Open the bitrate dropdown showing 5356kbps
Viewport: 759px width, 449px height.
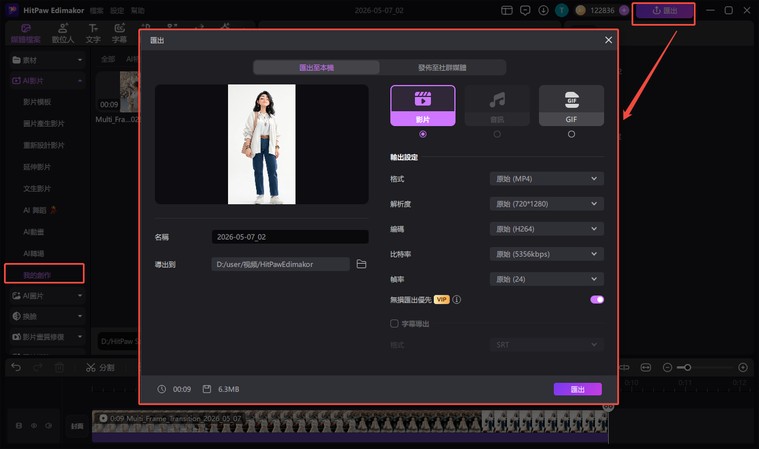point(546,254)
